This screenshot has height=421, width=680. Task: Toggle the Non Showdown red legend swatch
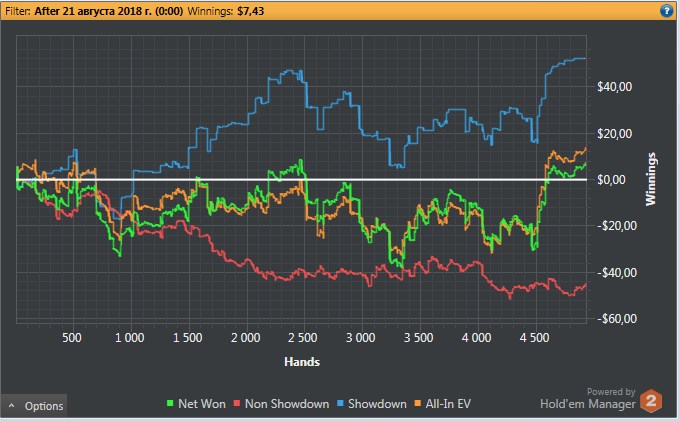237,404
